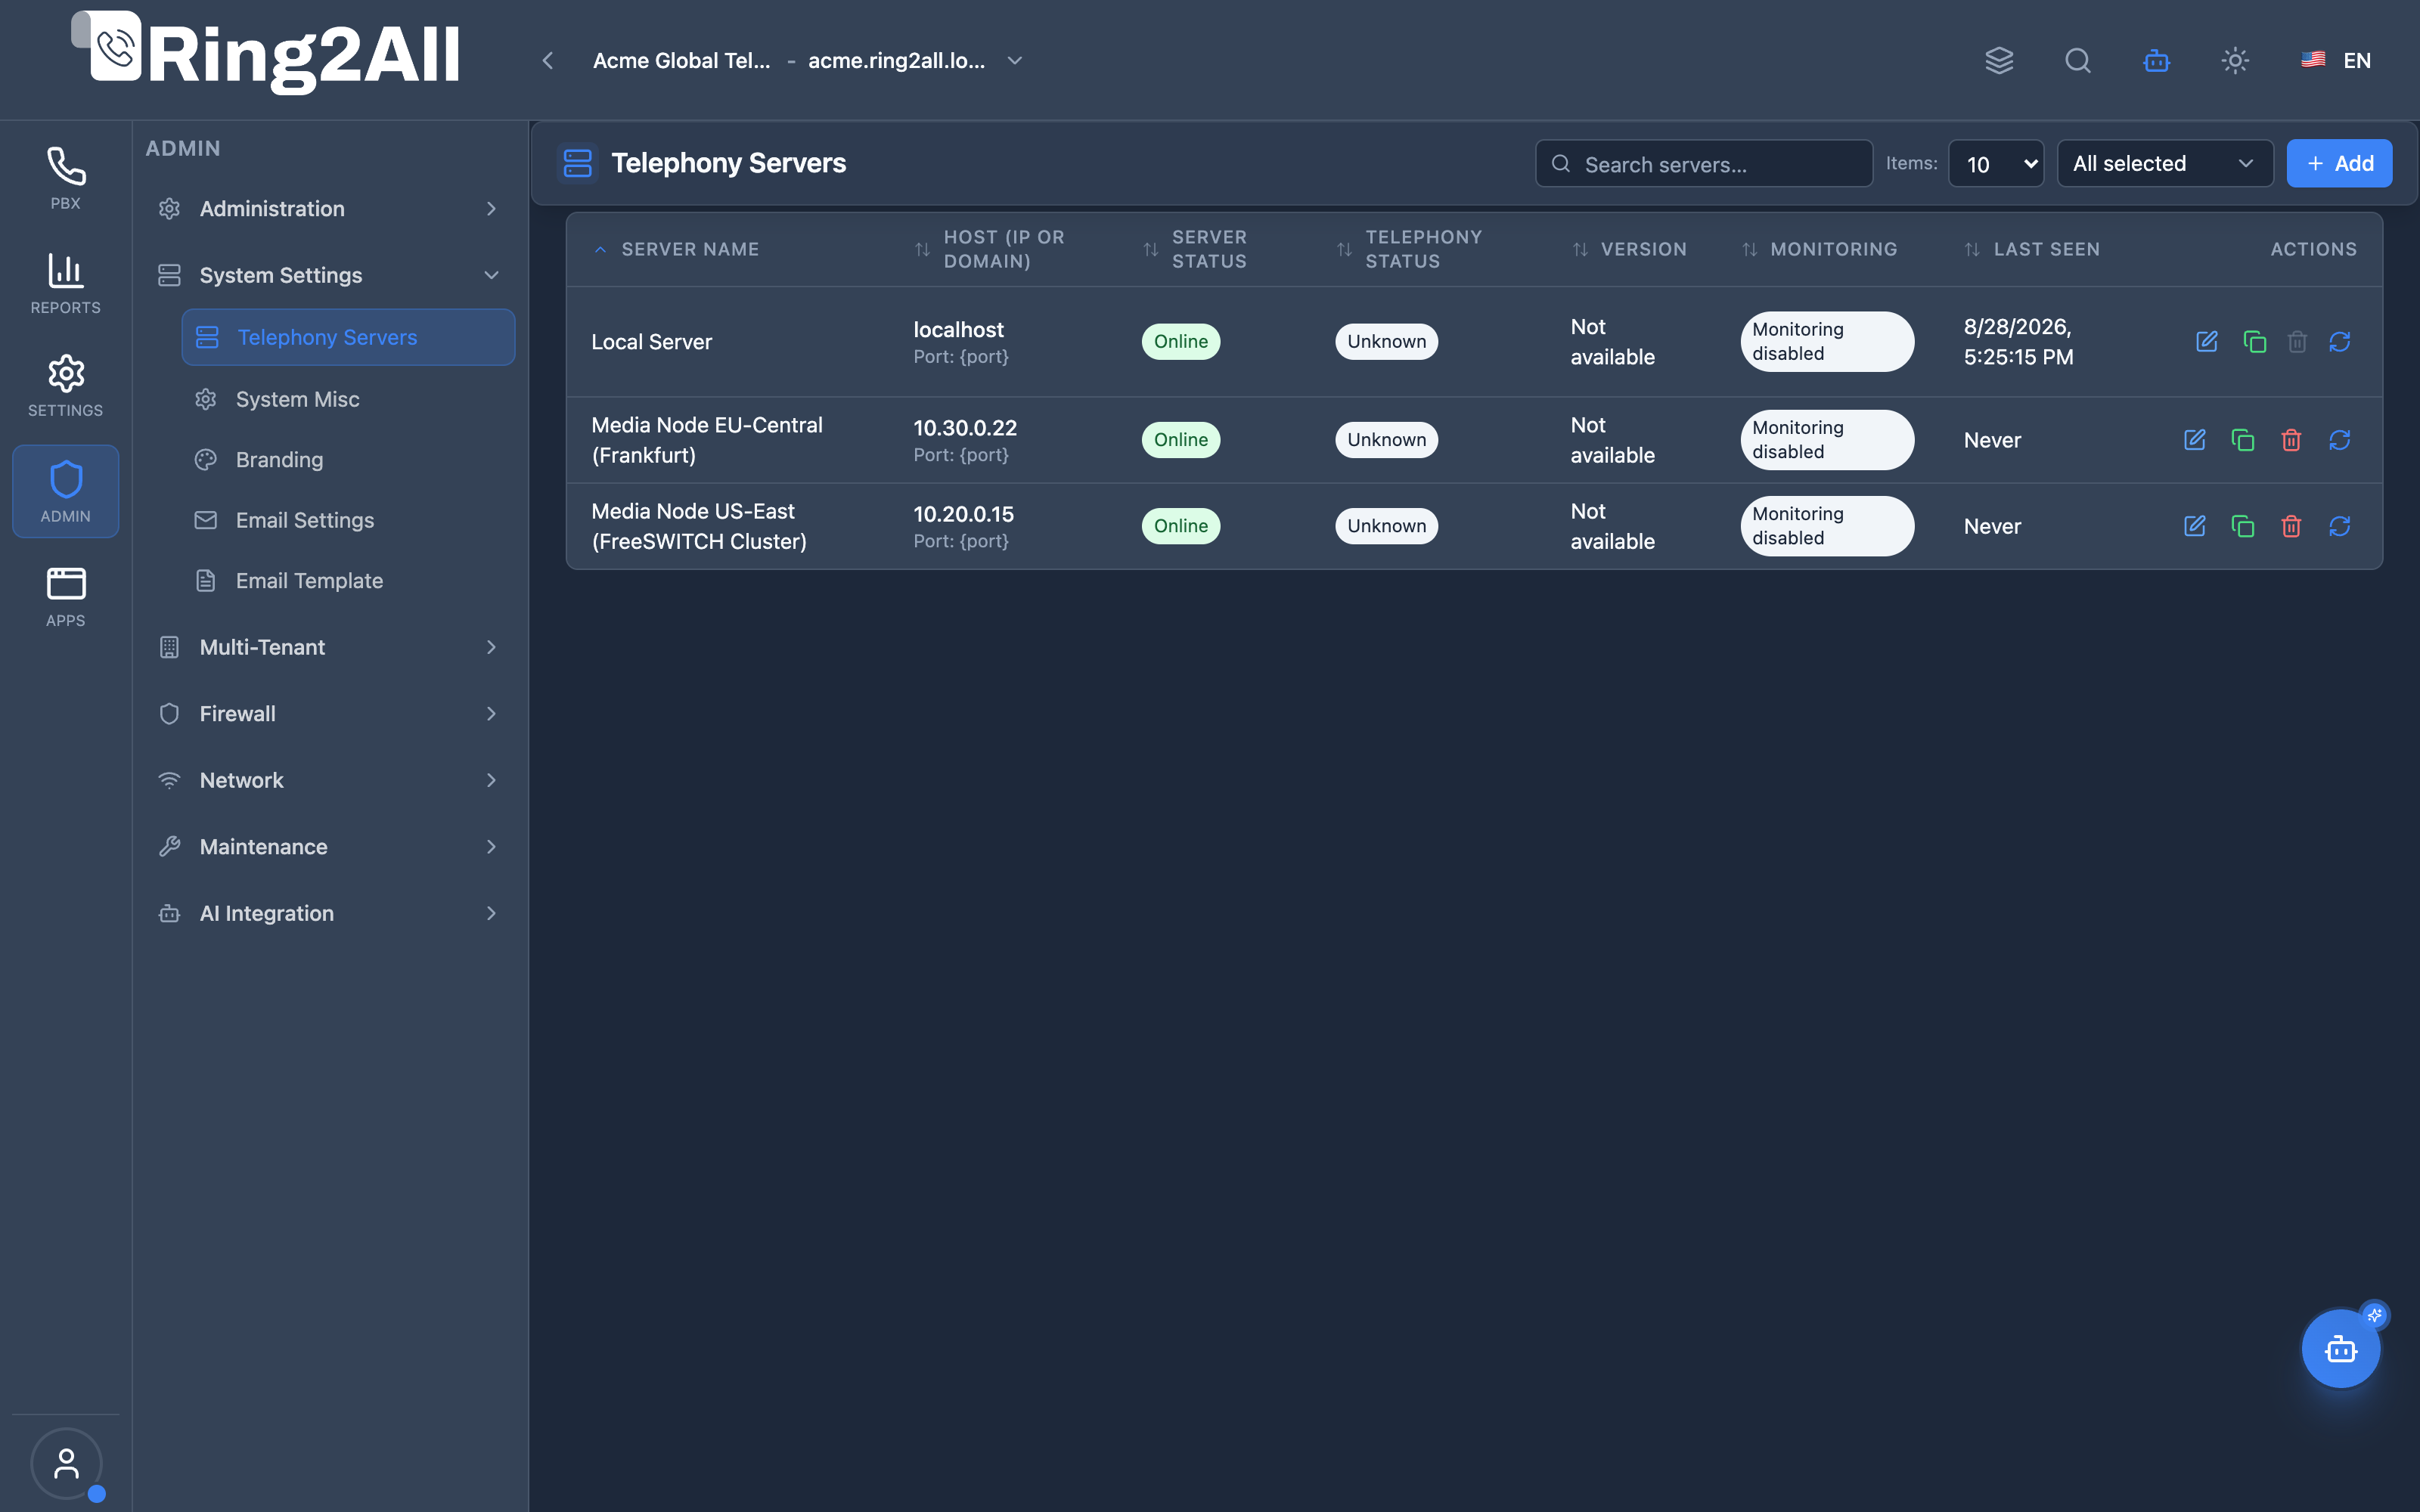Screen dimensions: 2420x1512
Task: Collapse the System Settings group
Action: [x=329, y=275]
